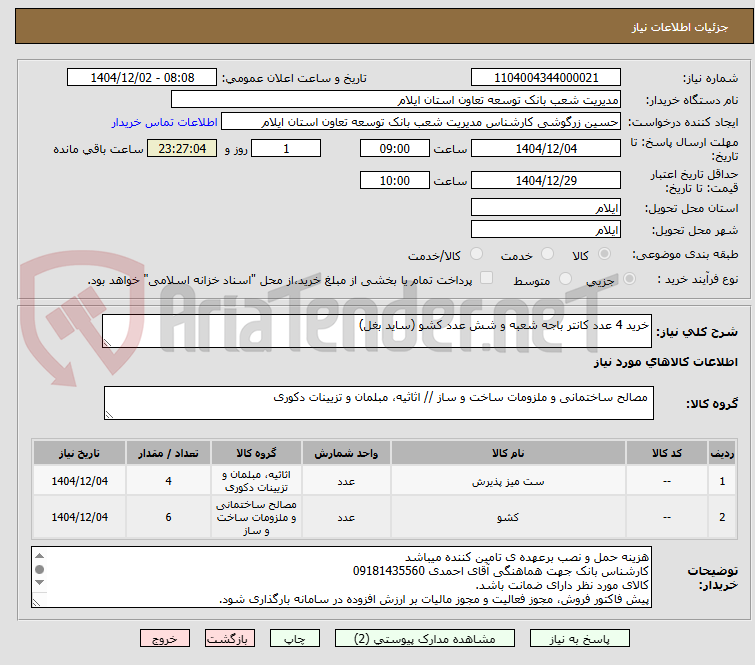
Task: Click the phone number 09181435560 text
Action: coord(389,571)
